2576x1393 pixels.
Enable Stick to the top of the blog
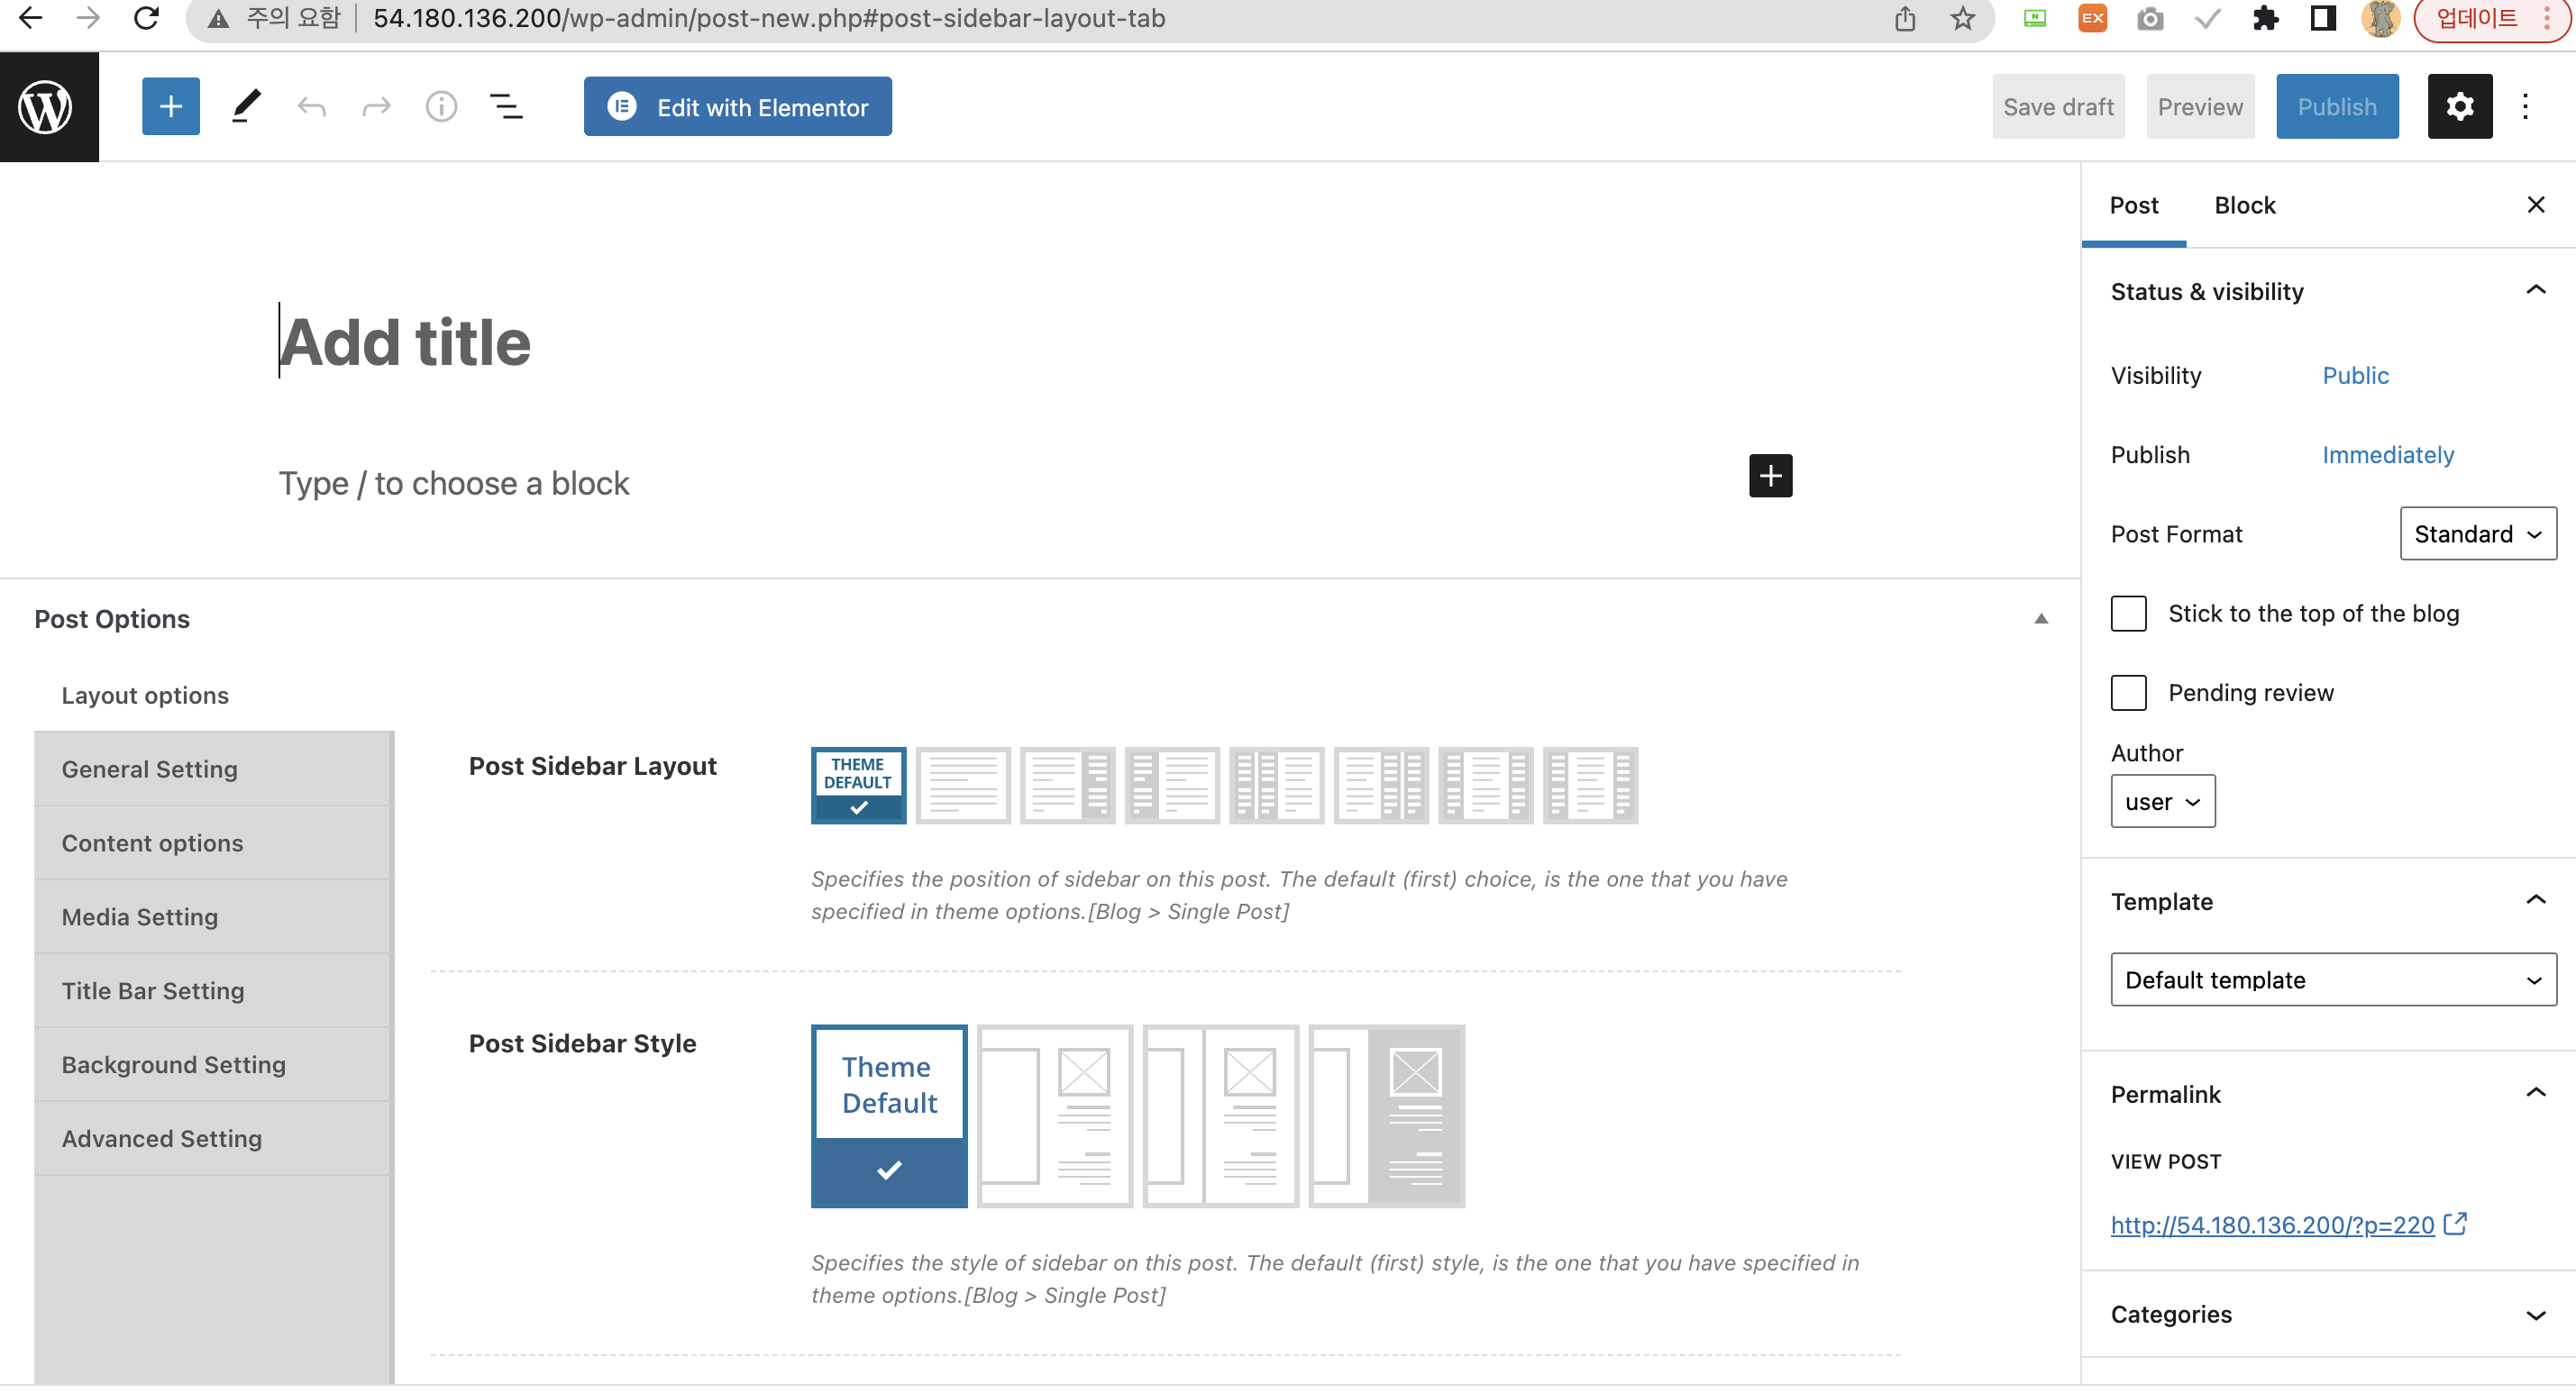[x=2128, y=614]
